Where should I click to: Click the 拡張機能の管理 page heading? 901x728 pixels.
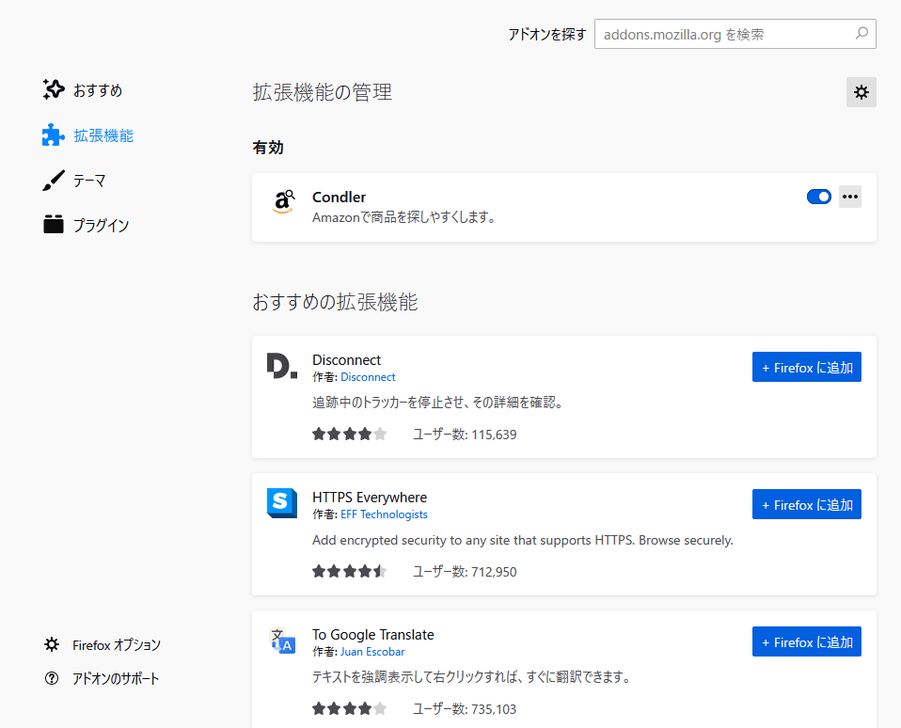322,92
